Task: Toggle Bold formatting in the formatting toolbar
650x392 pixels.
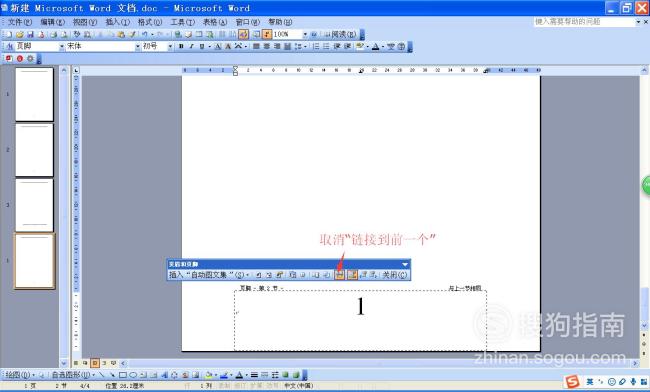Action: coord(181,46)
